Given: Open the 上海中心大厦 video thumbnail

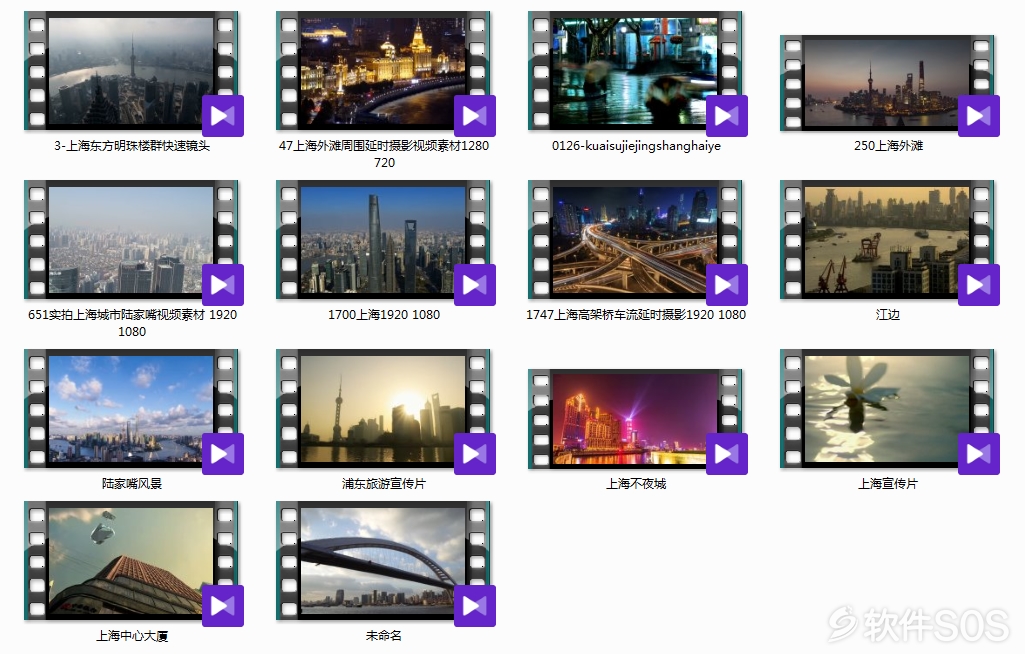Looking at the screenshot, I should coord(131,560).
